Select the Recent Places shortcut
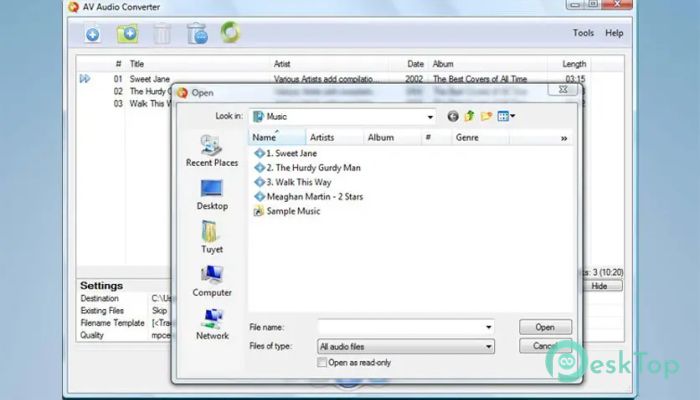 (x=212, y=151)
